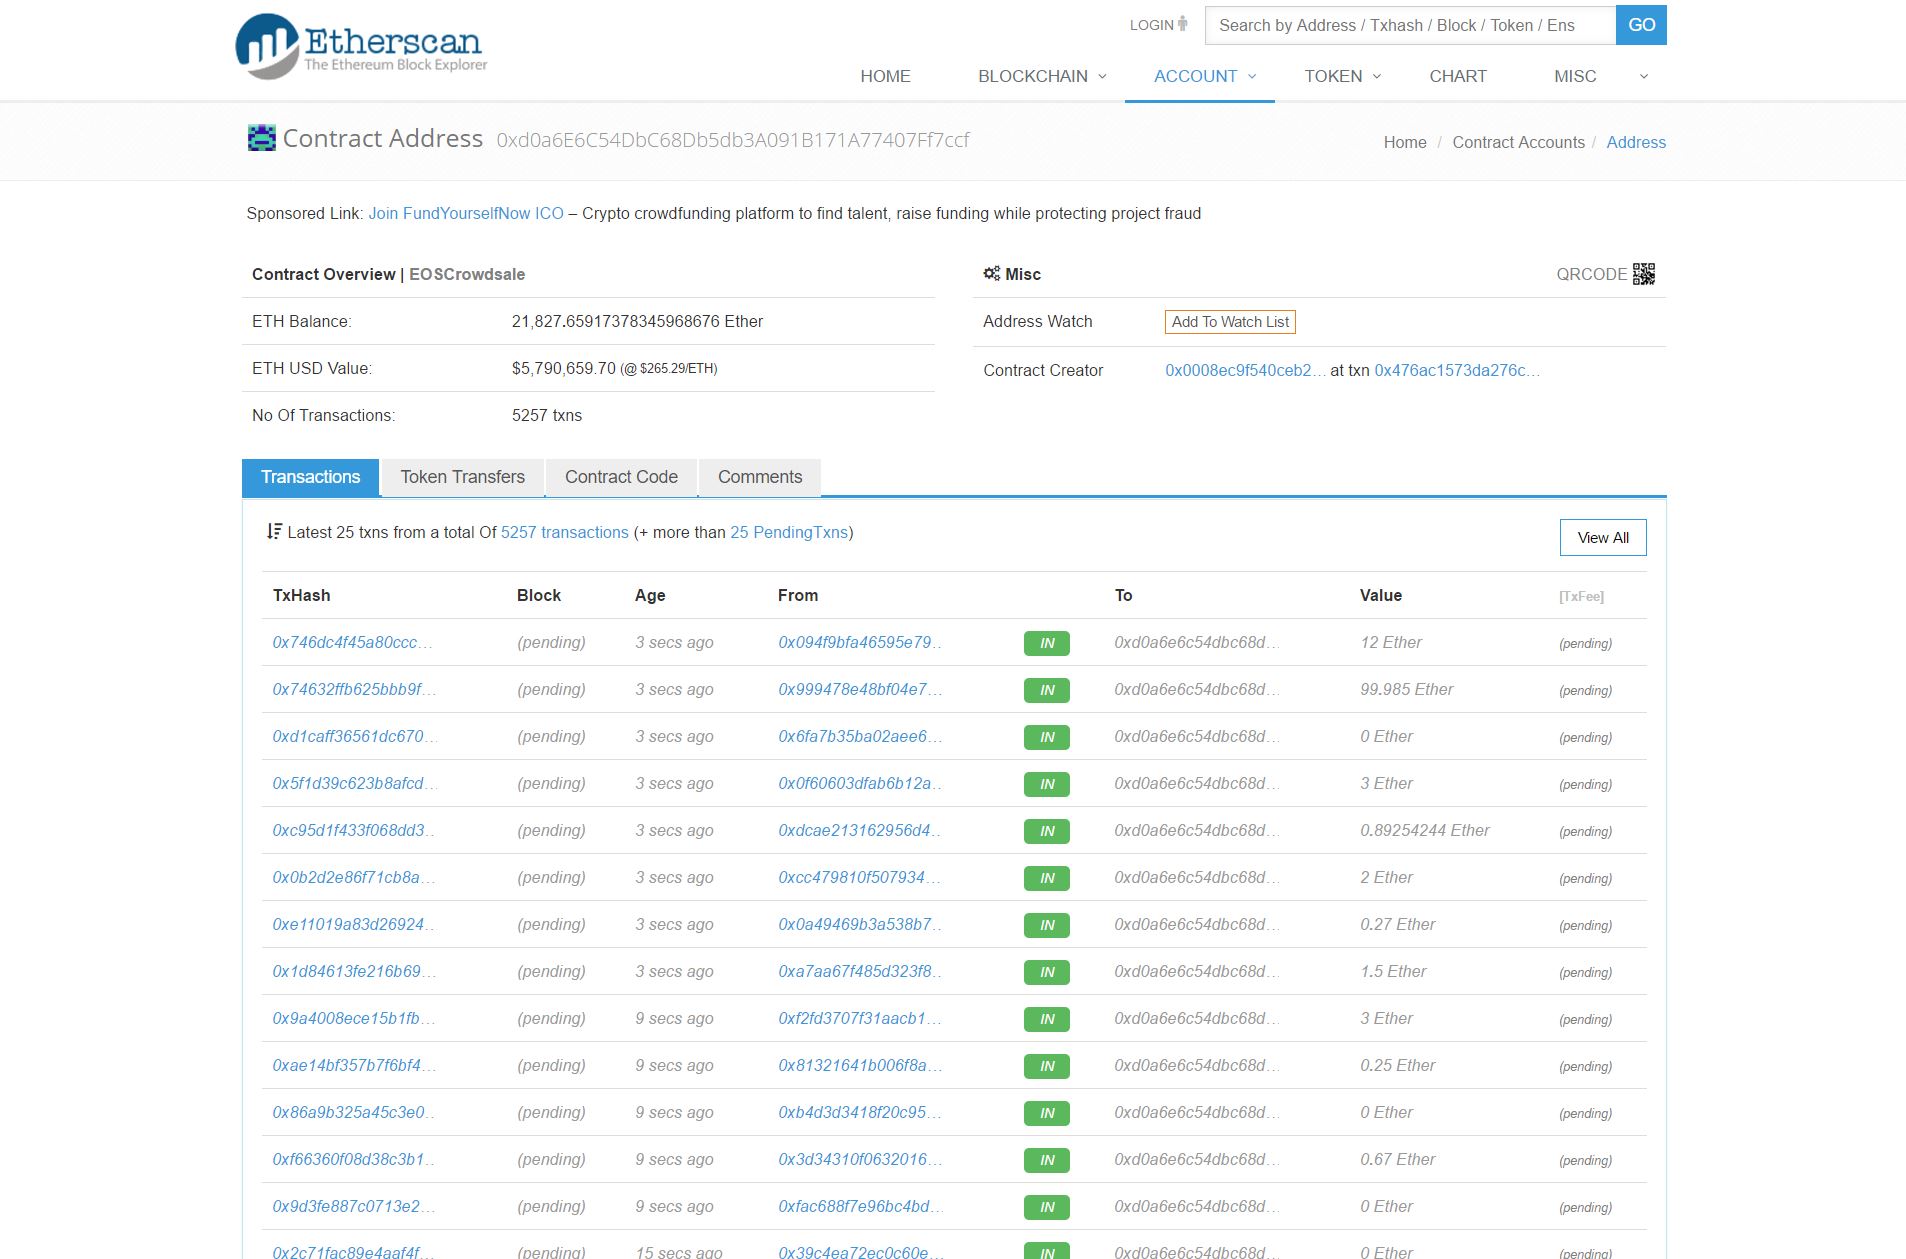This screenshot has width=1906, height=1259.
Task: Open transaction hash 0xd1caff36561dc670
Action: pos(354,736)
